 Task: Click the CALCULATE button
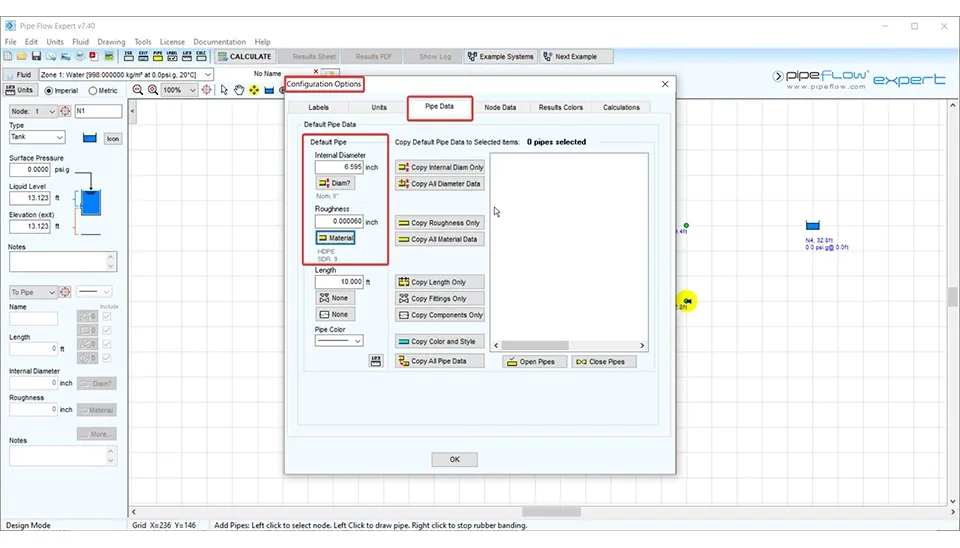click(244, 57)
